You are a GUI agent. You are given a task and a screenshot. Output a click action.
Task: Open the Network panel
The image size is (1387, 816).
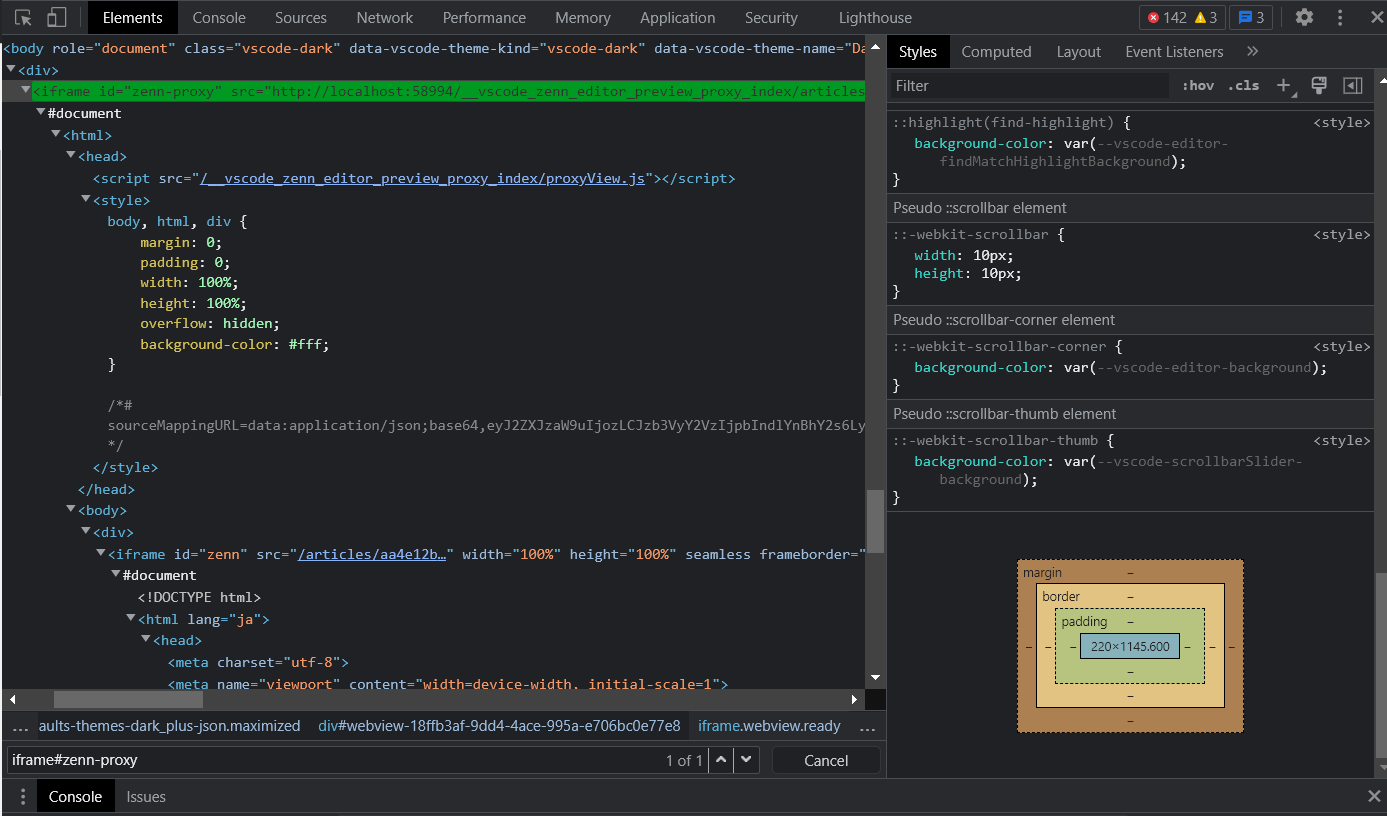[384, 17]
